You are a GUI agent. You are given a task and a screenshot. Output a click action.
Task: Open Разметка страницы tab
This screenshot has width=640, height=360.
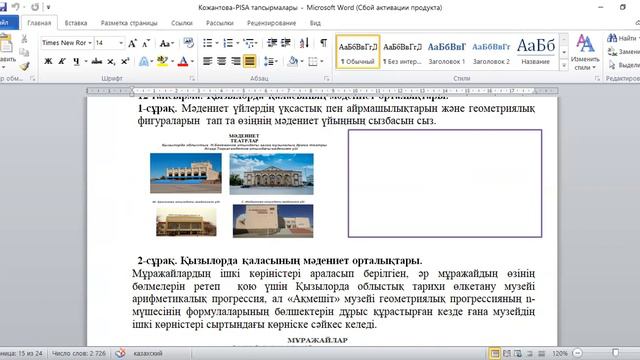tap(129, 23)
